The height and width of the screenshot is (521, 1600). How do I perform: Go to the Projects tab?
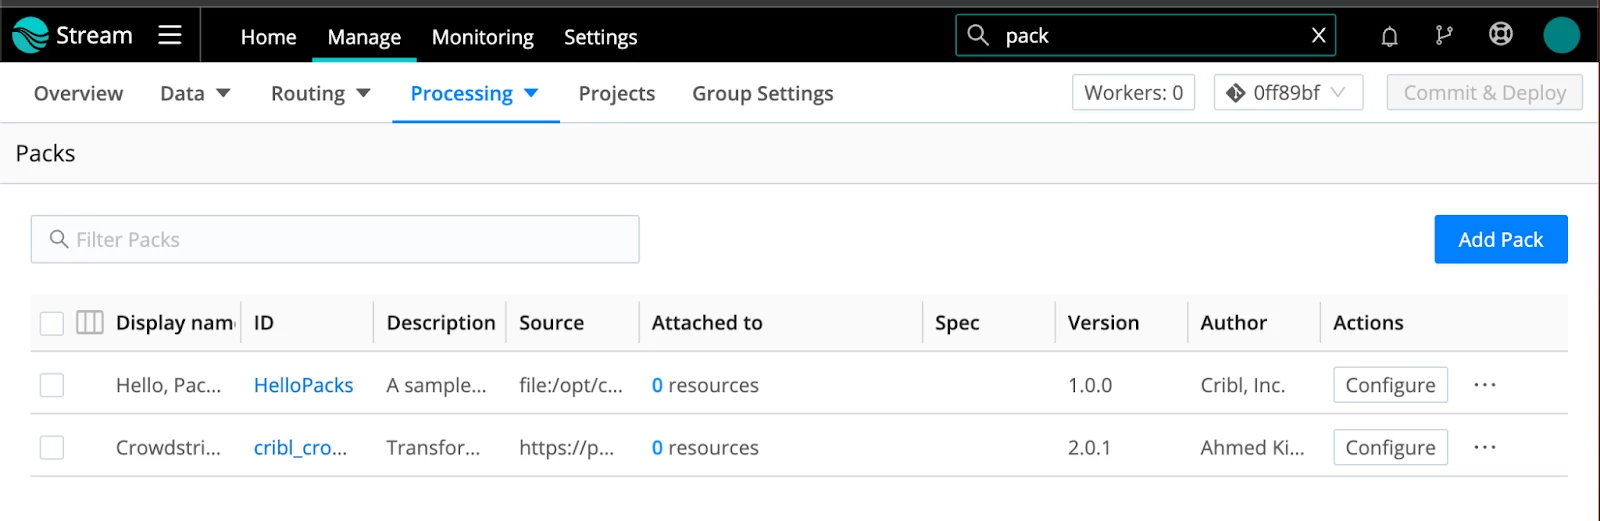coord(616,93)
